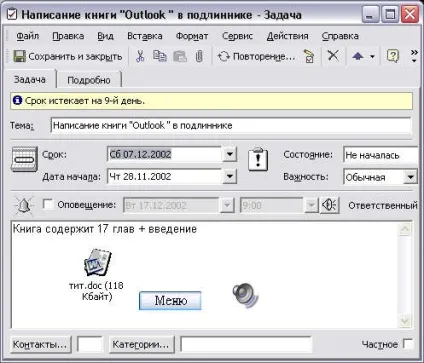Click the notes scrollbar up arrow

tap(405, 229)
